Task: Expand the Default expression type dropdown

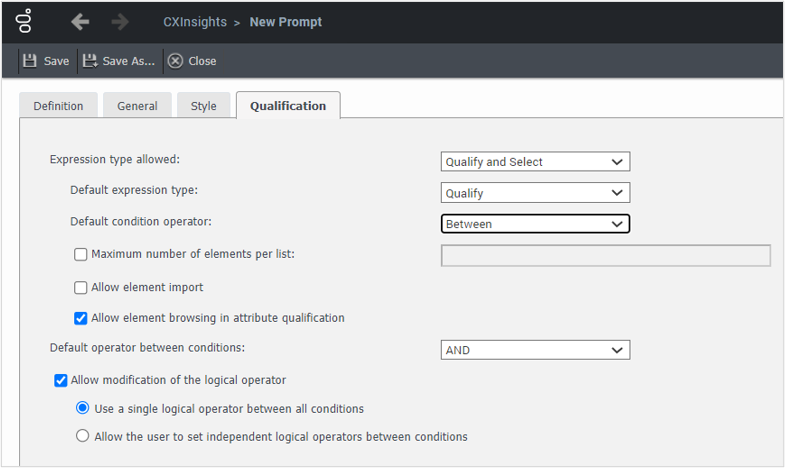Action: (x=535, y=193)
